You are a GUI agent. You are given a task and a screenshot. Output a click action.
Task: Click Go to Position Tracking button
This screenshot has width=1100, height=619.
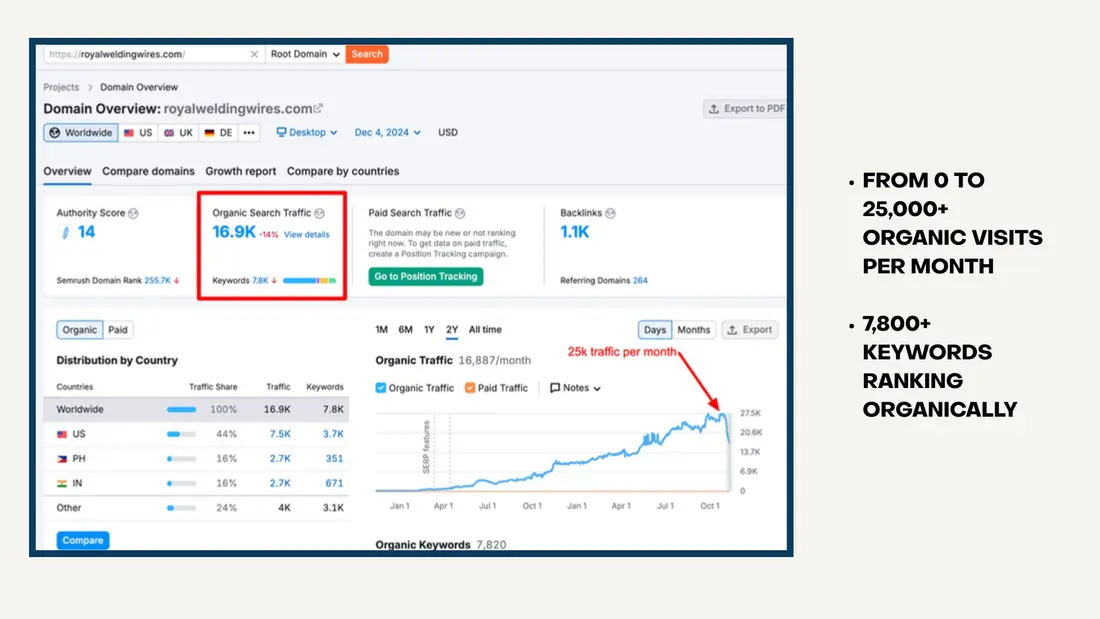(426, 277)
